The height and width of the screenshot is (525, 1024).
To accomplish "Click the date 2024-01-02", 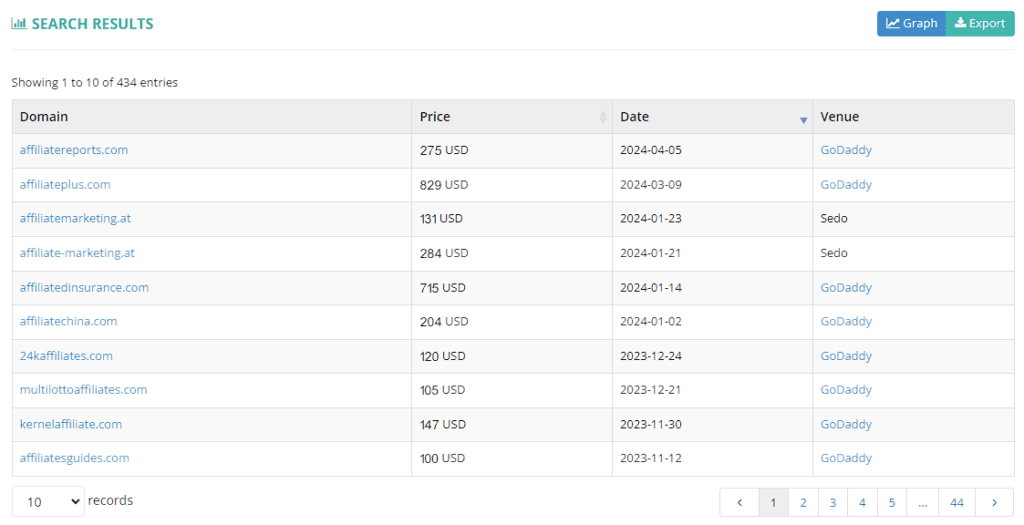I will coord(651,322).
